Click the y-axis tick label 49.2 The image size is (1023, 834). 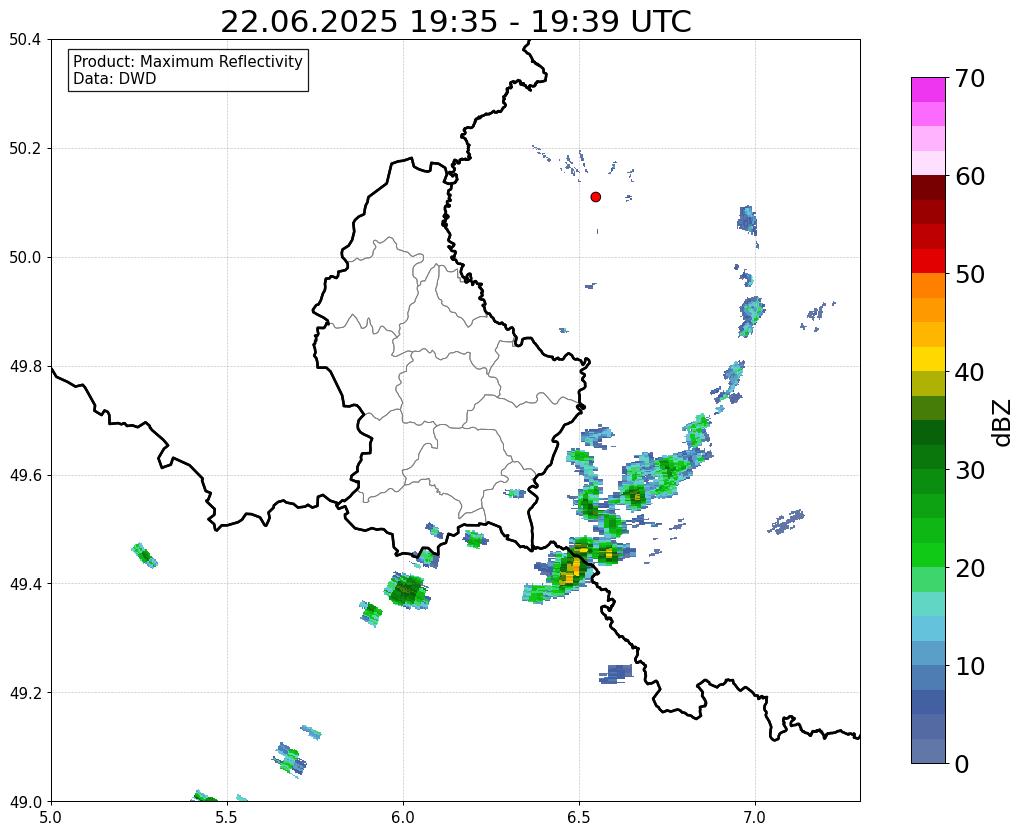point(25,693)
